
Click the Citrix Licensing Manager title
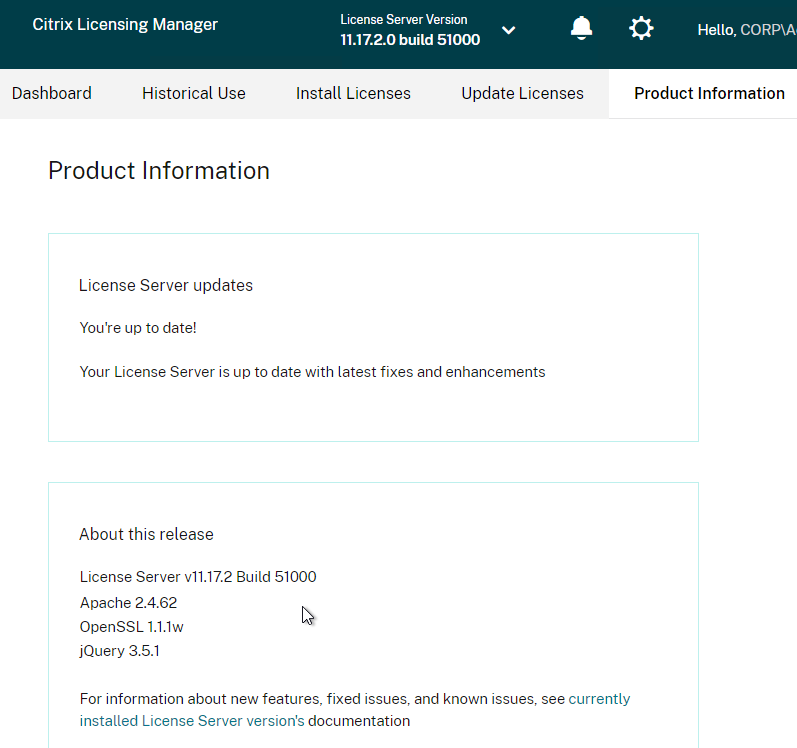coord(125,24)
